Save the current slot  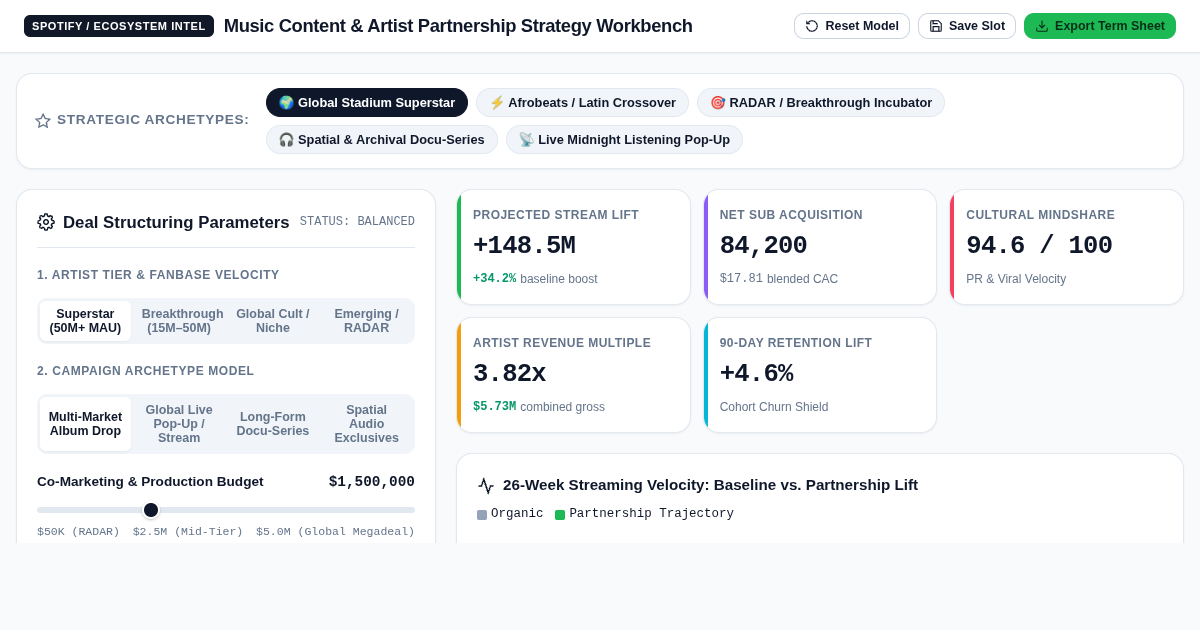967,26
